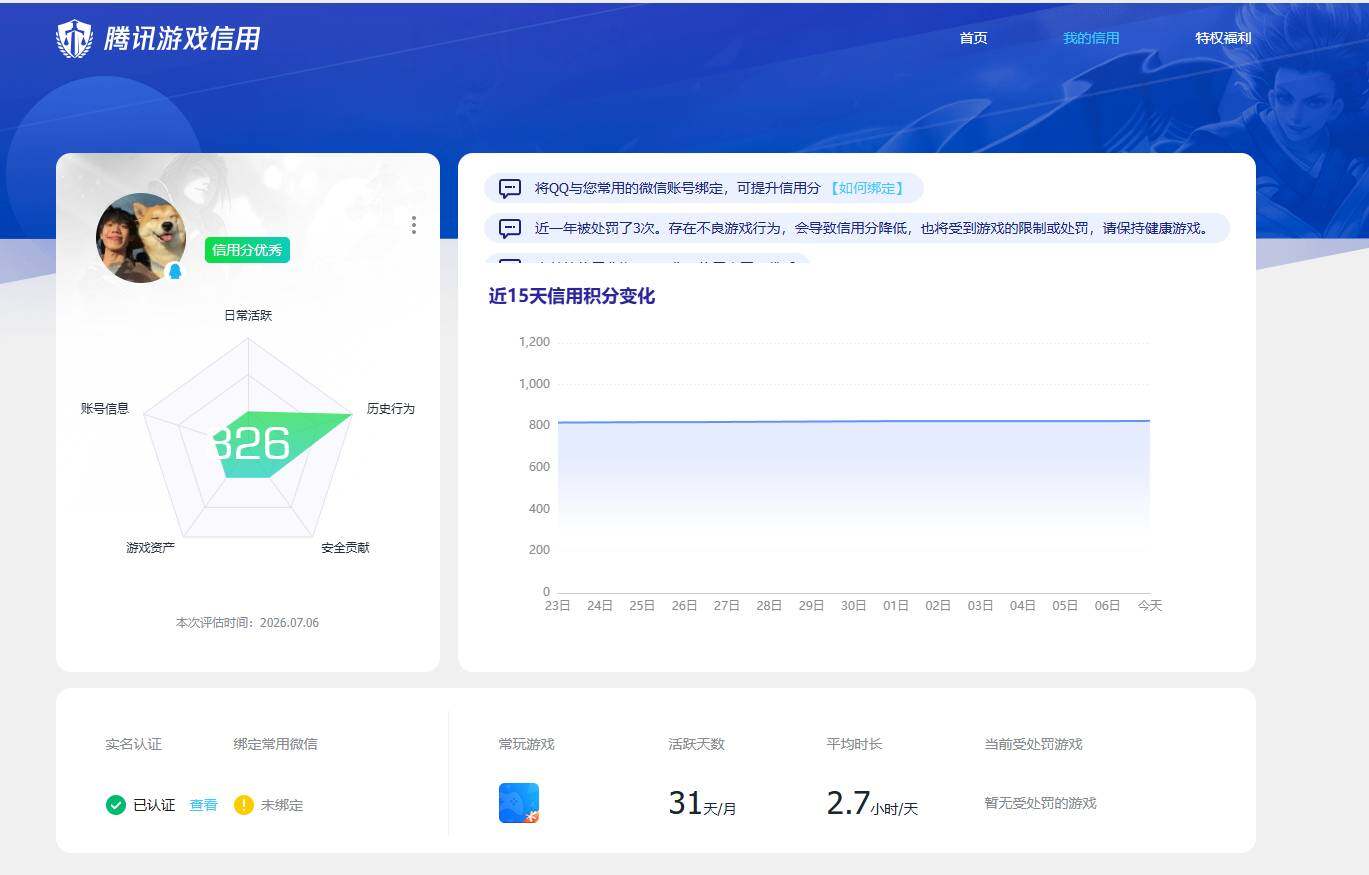The image size is (1369, 875).
Task: Click the 查看 link next to 已认证
Action: click(x=203, y=805)
